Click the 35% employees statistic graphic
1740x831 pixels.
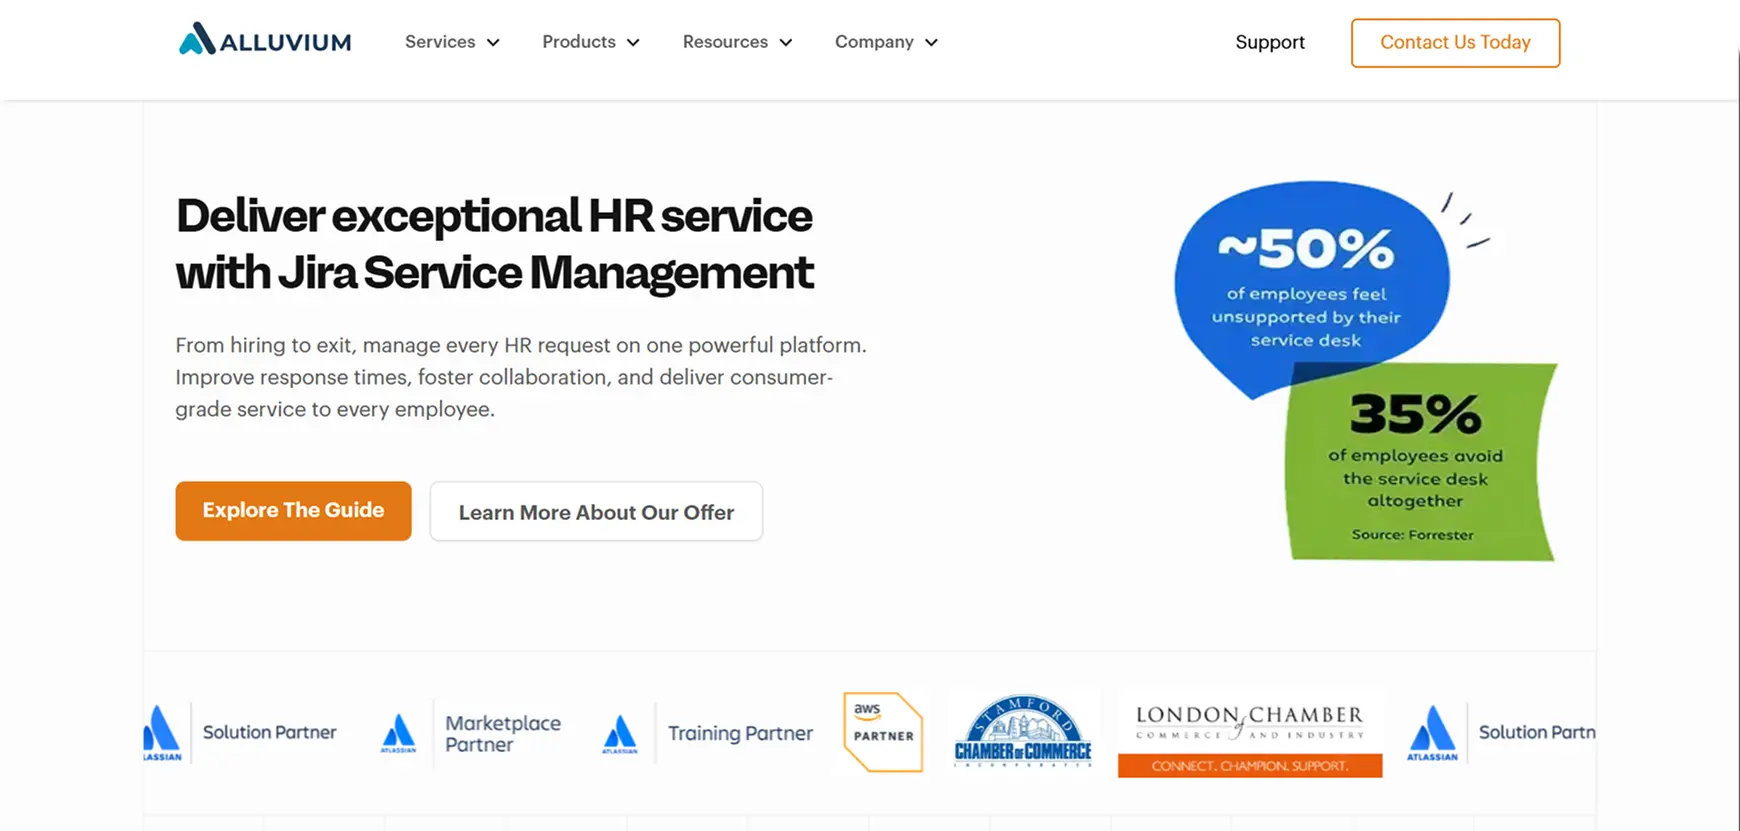[x=1421, y=462]
